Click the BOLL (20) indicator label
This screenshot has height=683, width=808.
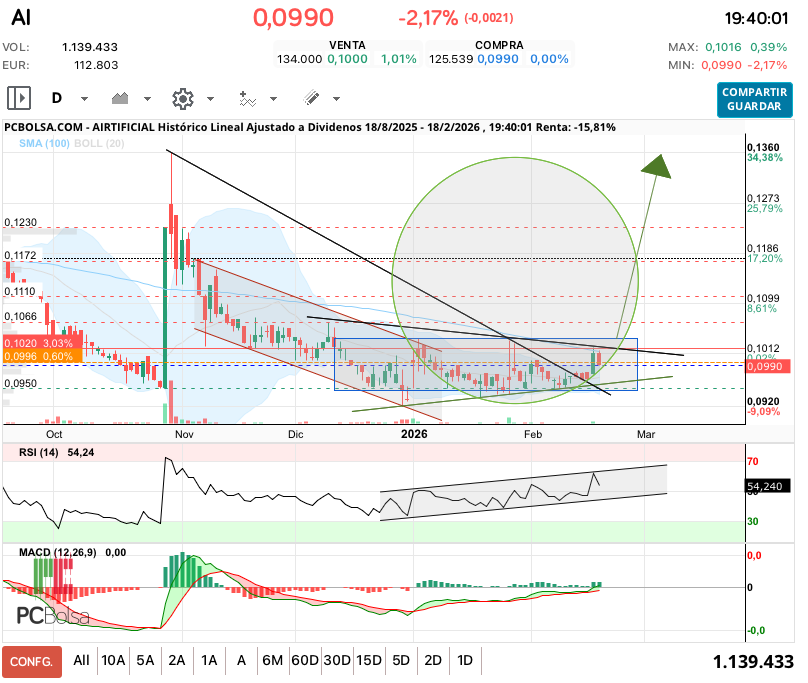point(99,143)
